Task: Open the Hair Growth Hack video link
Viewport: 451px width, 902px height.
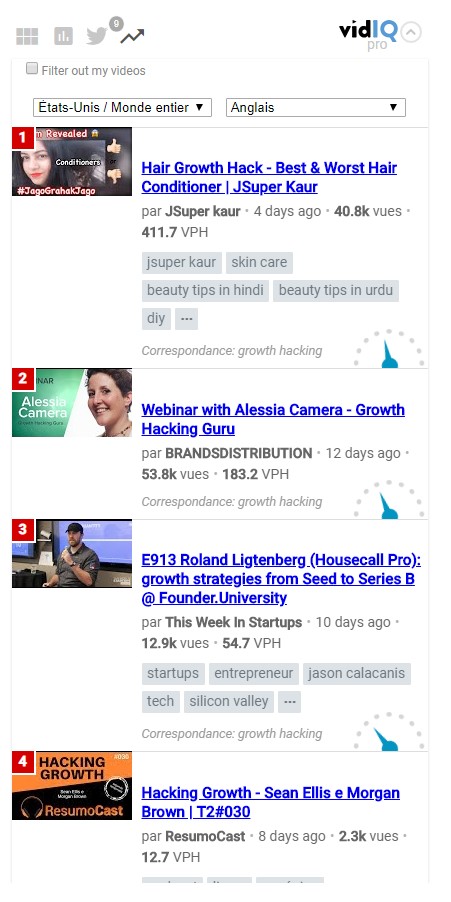Action: pyautogui.click(x=269, y=177)
